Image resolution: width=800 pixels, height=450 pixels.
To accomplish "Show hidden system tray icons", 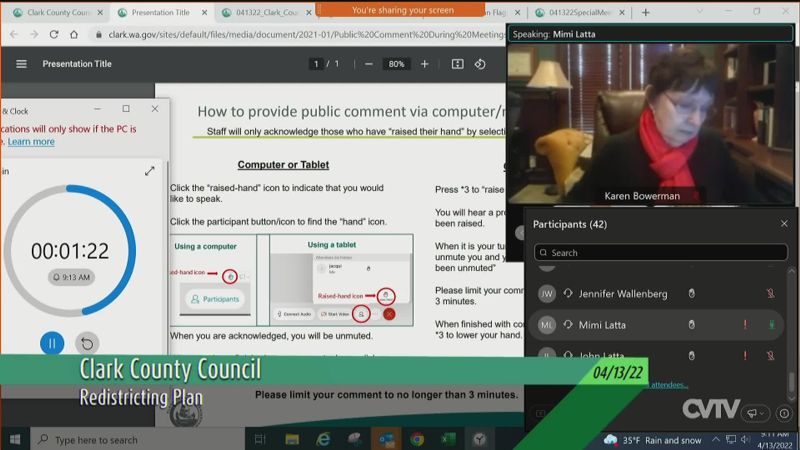I will 717,439.
